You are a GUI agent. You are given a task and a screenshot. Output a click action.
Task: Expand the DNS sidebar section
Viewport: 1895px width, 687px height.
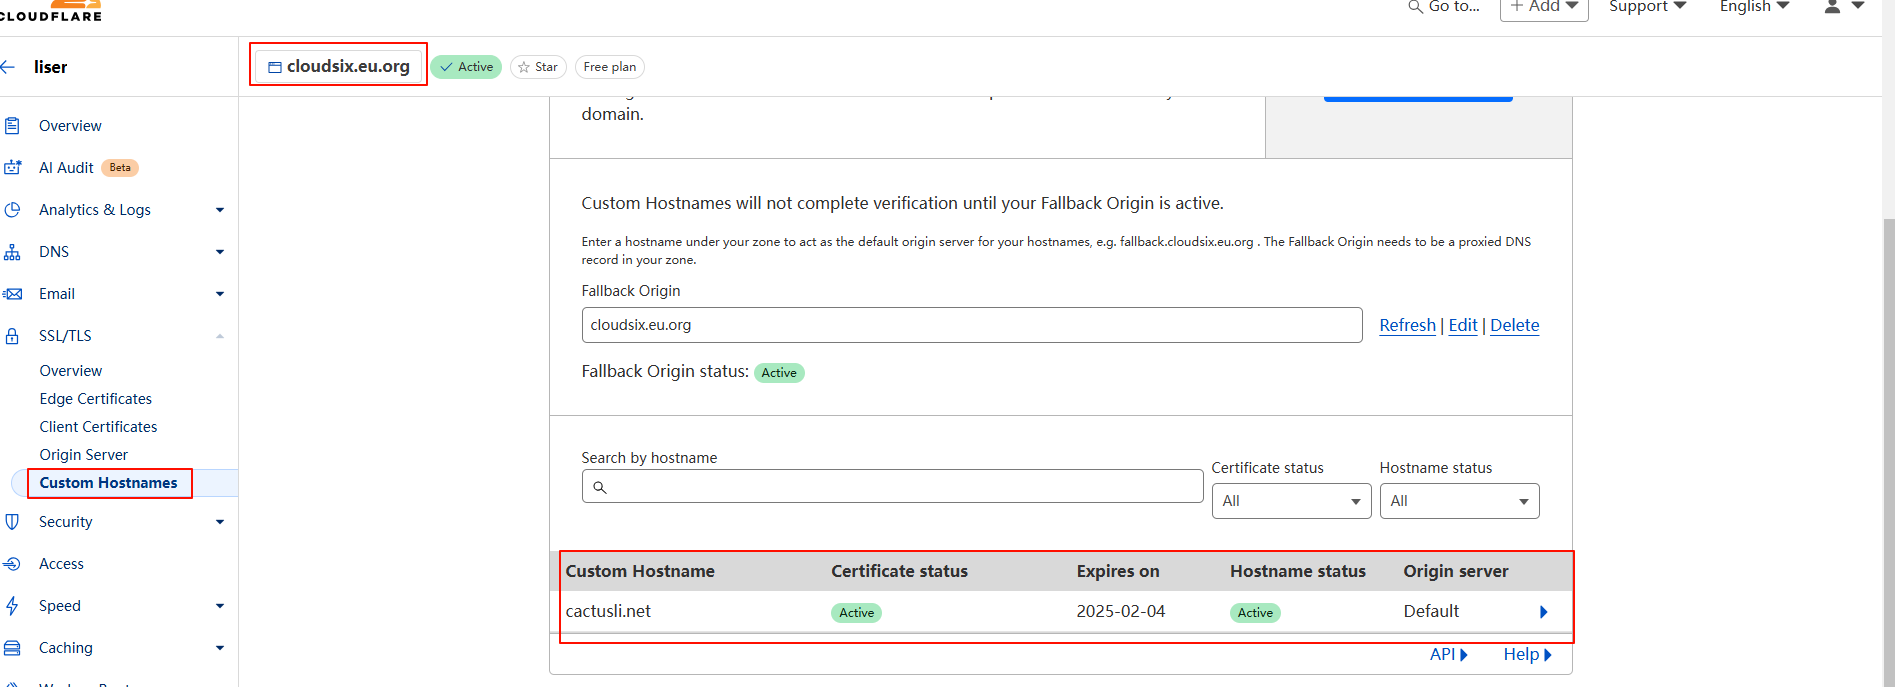[220, 252]
